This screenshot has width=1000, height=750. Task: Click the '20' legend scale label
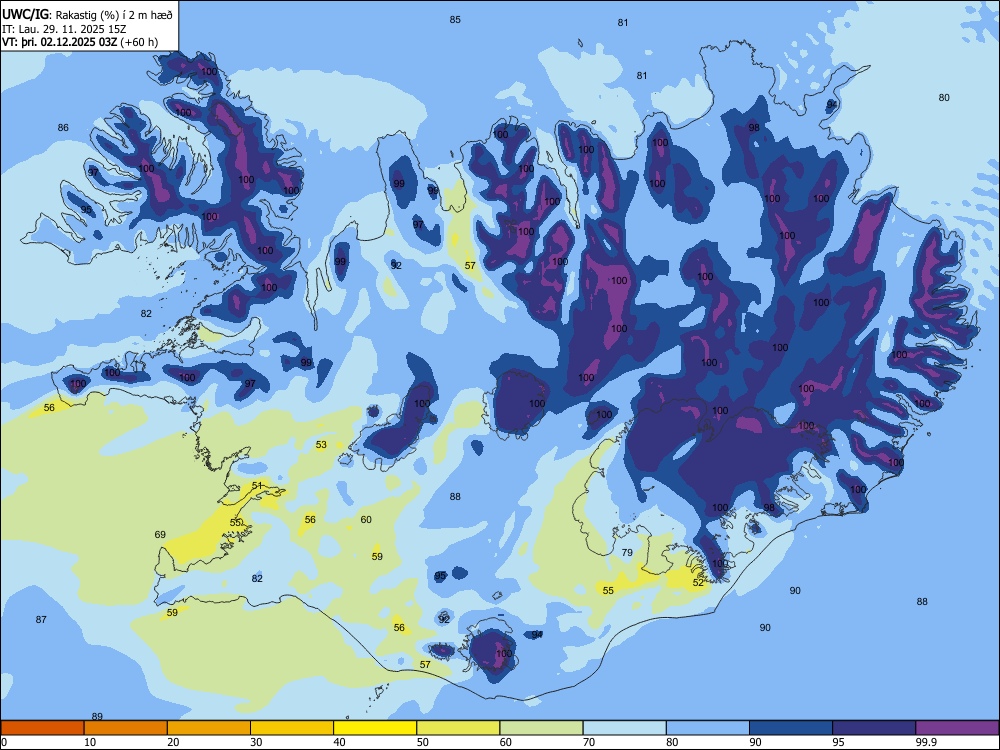tap(173, 742)
